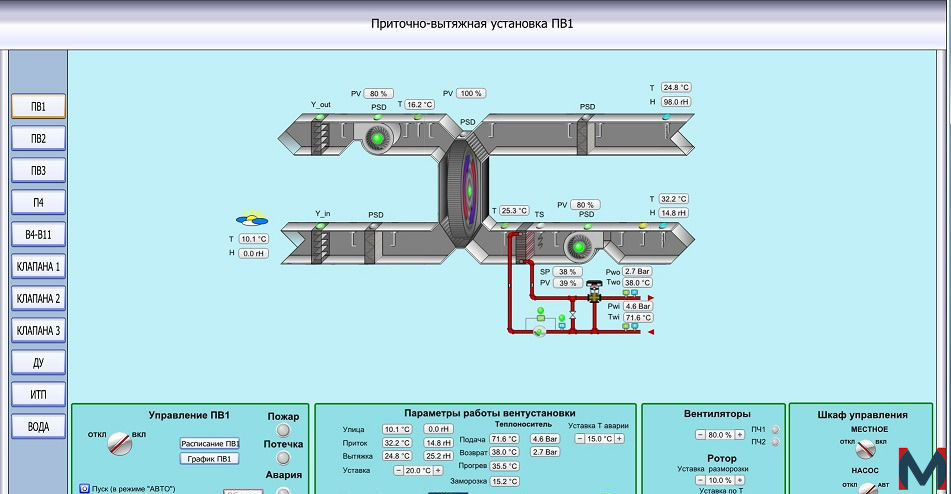Increase fan speed 80.0 % setpoint
The image size is (951, 494).
pyautogui.click(x=740, y=435)
